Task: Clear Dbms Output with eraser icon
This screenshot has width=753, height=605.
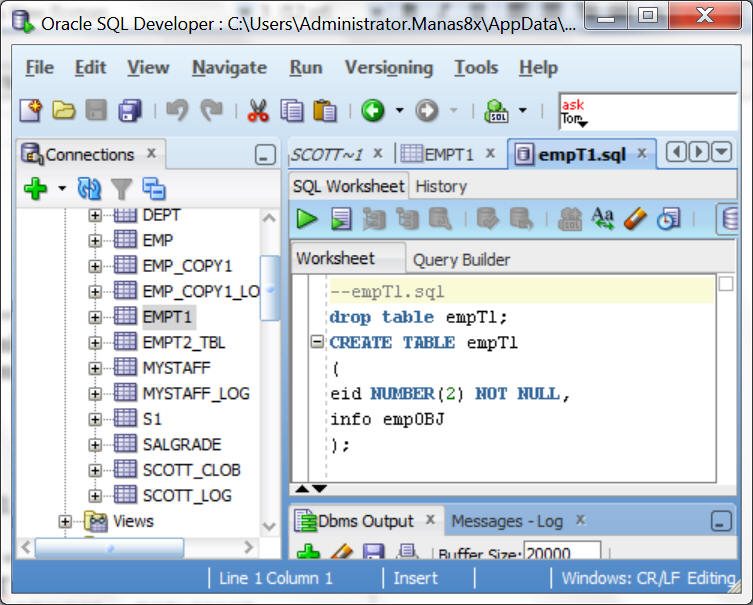Action: (341, 552)
